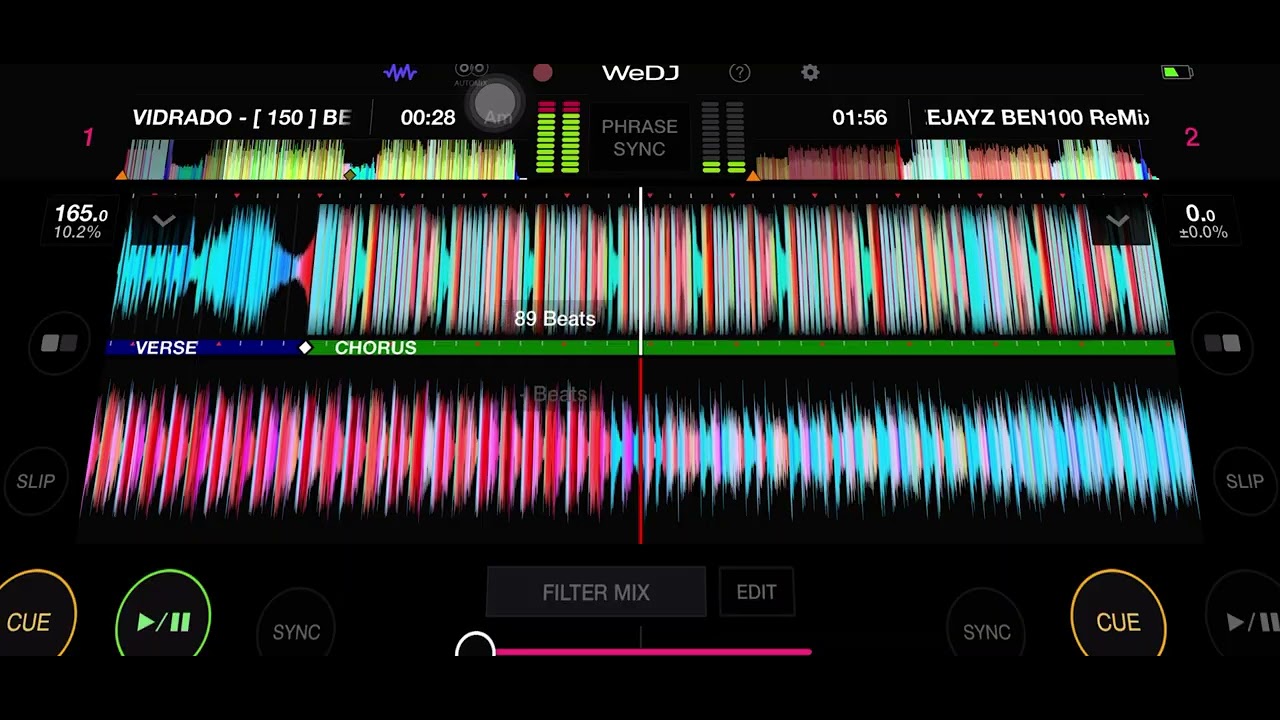Screen dimensions: 1280x720
Task: Tap the purple waveform view icon
Action: (400, 72)
